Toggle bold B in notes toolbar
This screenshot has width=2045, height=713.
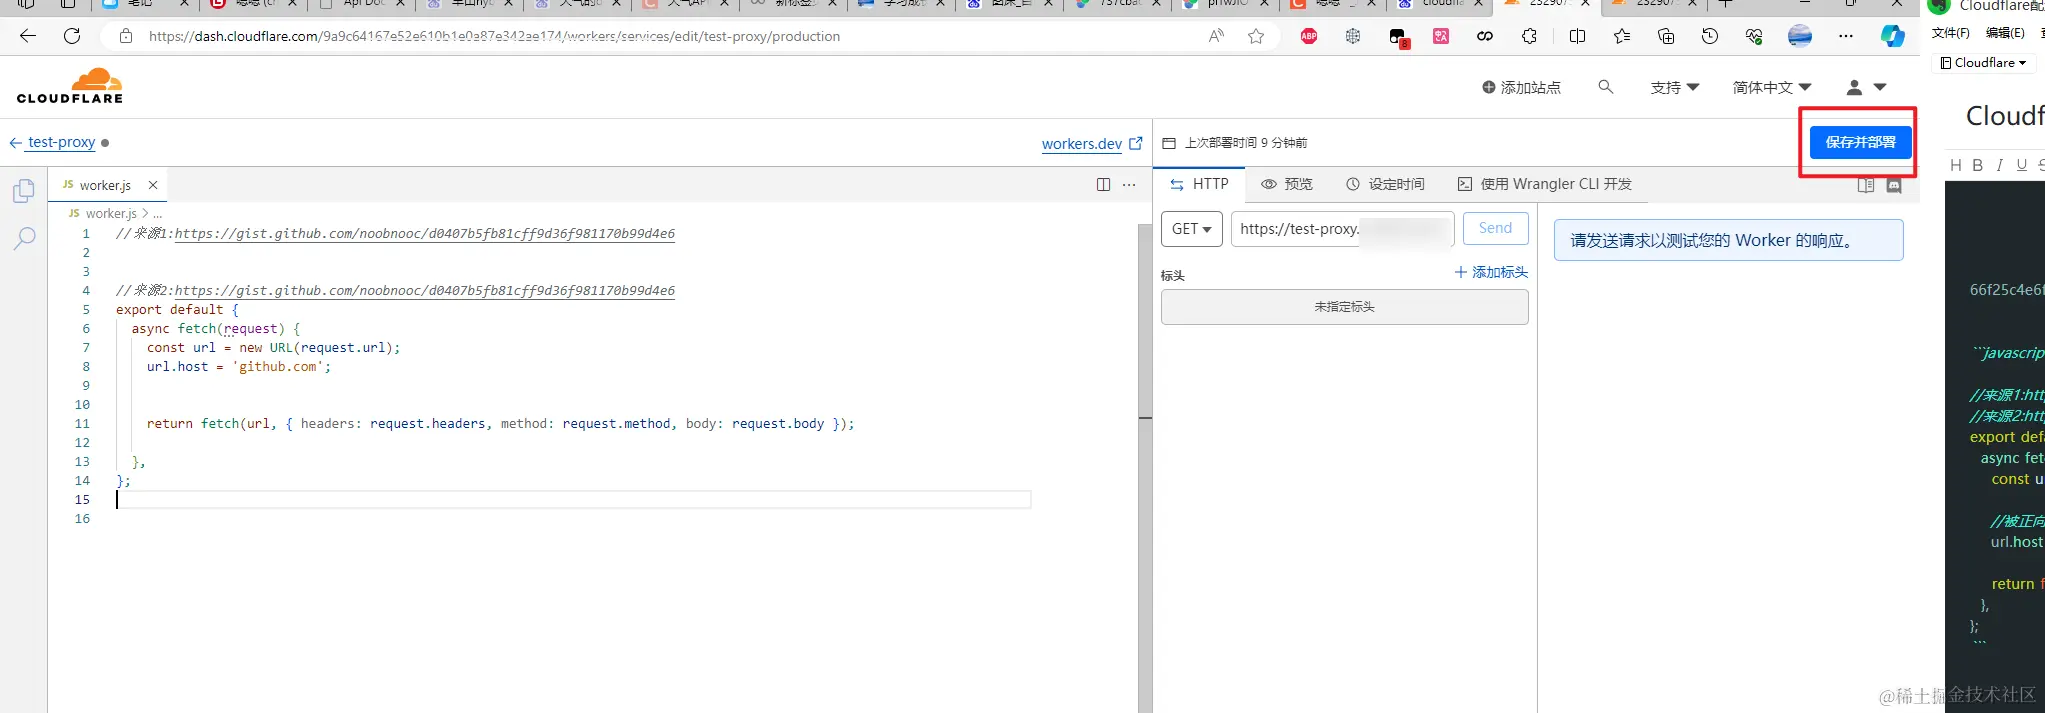(1977, 165)
